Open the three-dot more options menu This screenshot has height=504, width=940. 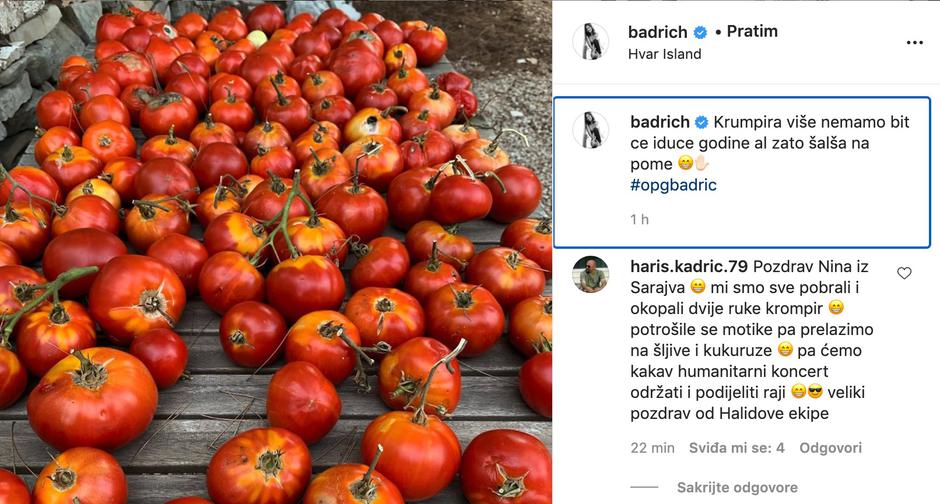(914, 43)
